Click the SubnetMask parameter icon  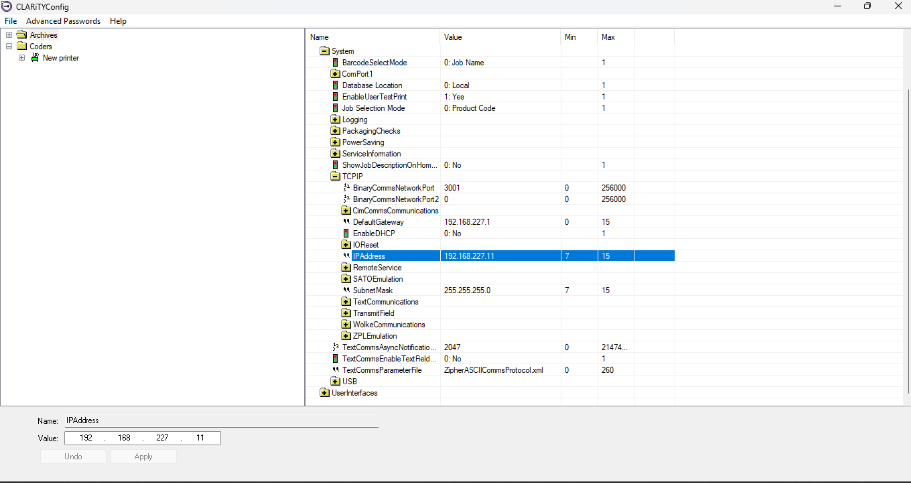tap(346, 290)
